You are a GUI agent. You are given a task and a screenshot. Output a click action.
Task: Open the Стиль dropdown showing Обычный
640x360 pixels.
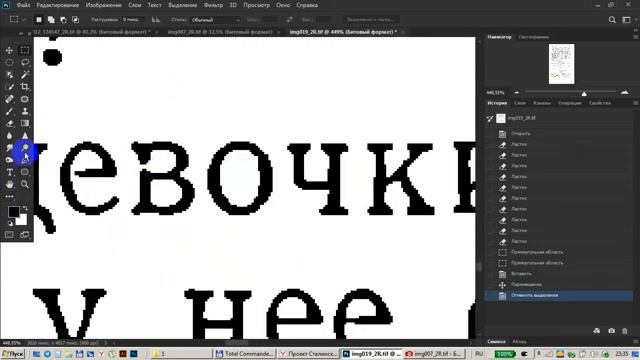(216, 20)
